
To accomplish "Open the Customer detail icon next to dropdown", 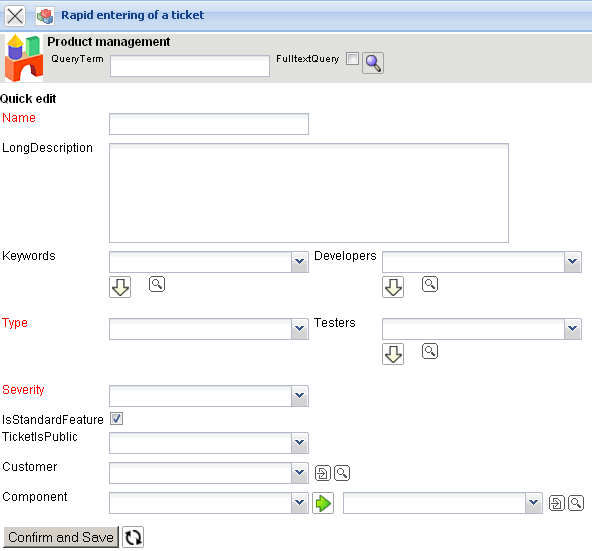I will pos(322,473).
